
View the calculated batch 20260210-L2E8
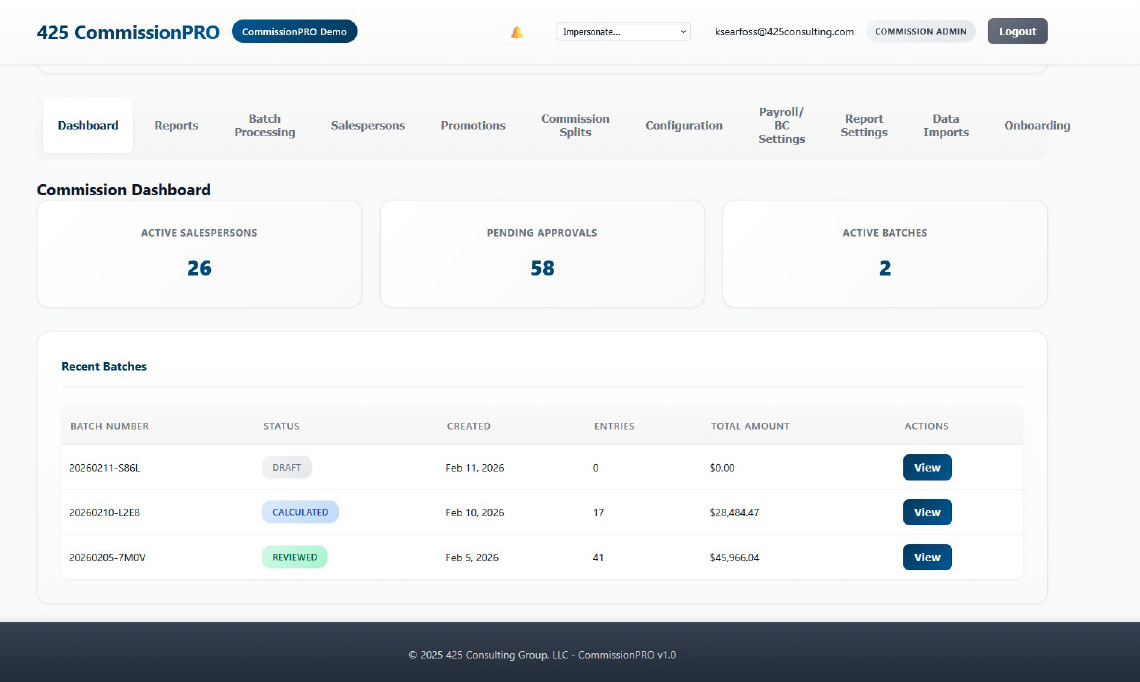927,513
